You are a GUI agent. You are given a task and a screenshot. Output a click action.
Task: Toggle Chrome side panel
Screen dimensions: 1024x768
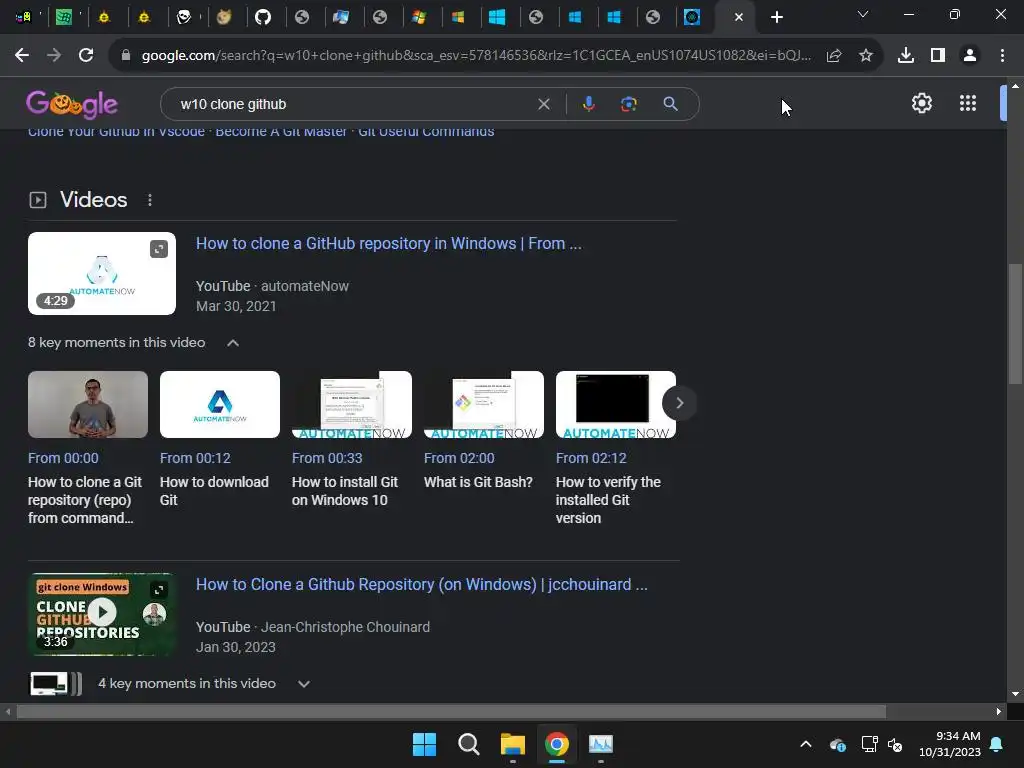click(x=938, y=56)
